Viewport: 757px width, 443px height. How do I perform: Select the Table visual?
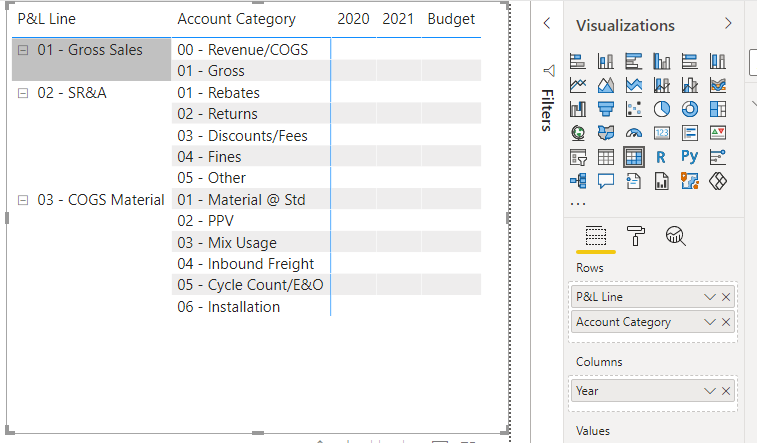tap(606, 157)
